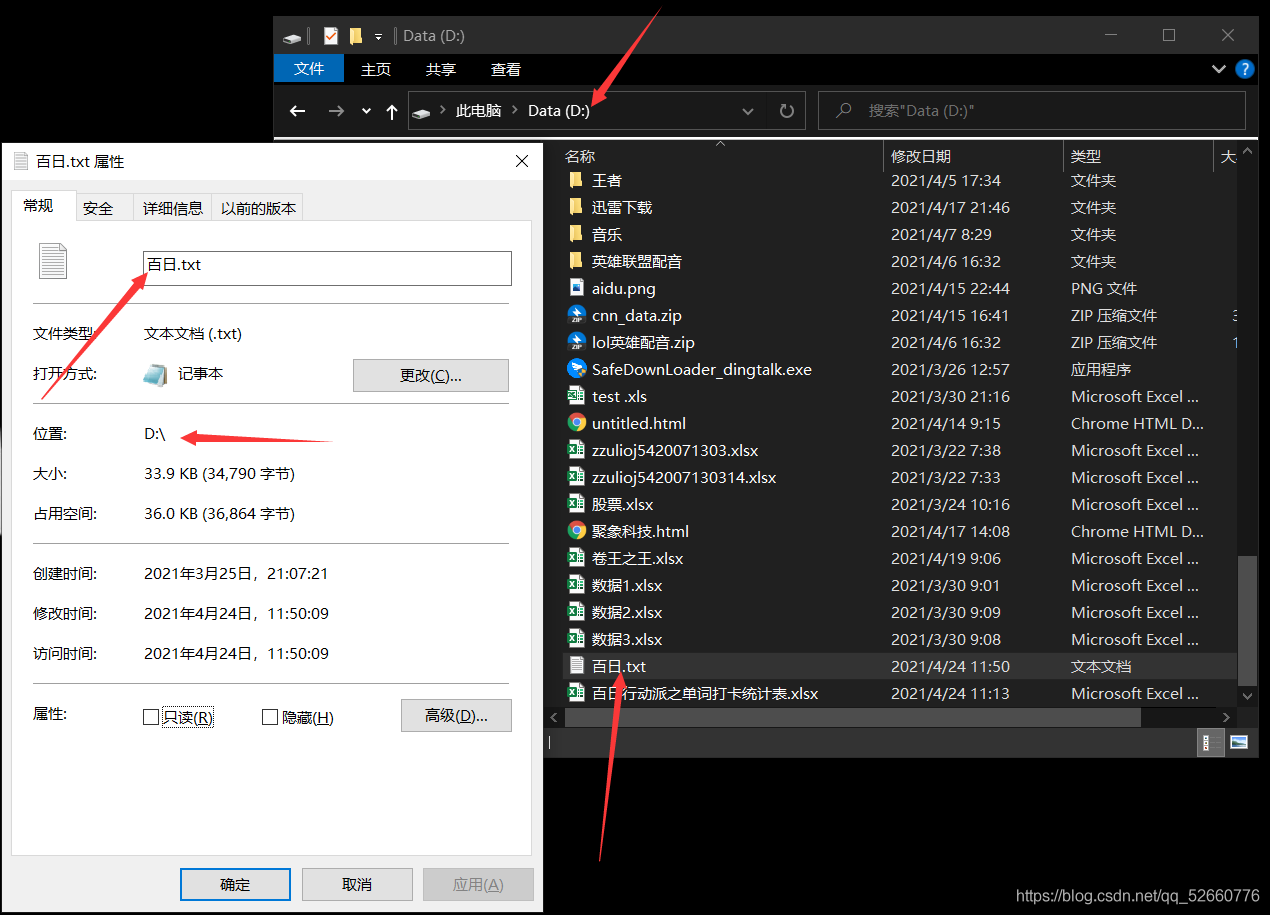Click the 百日.txt filename input field
Viewport: 1270px width, 915px height.
[327, 268]
